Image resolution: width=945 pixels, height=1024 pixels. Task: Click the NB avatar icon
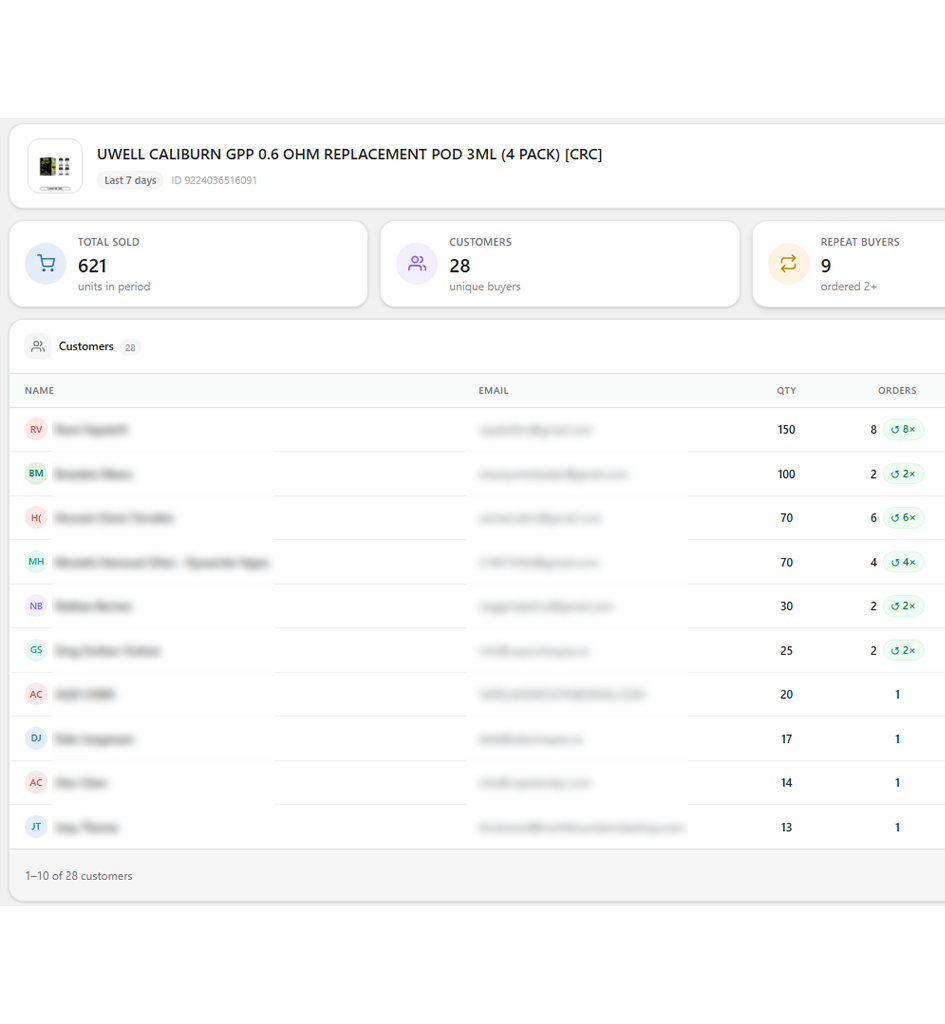point(36,606)
